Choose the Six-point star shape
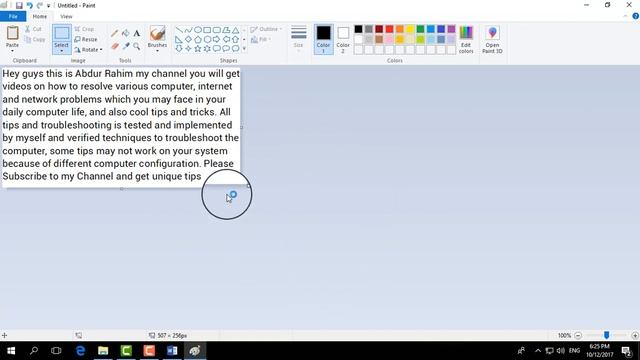Viewport: 640px width, 360px height. tap(207, 49)
